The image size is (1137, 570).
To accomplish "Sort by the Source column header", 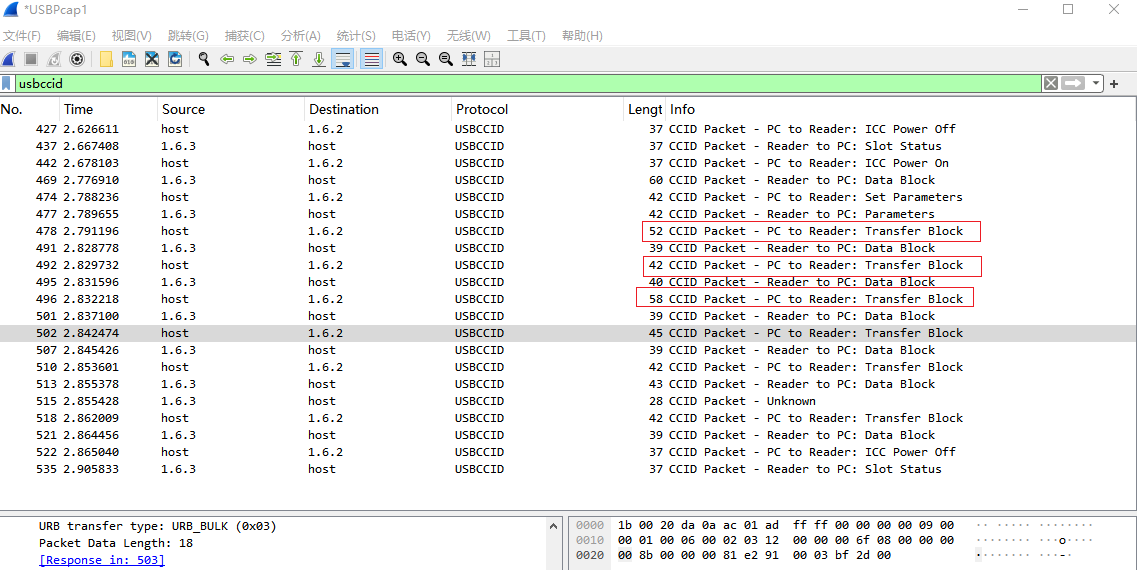I will tap(231, 110).
